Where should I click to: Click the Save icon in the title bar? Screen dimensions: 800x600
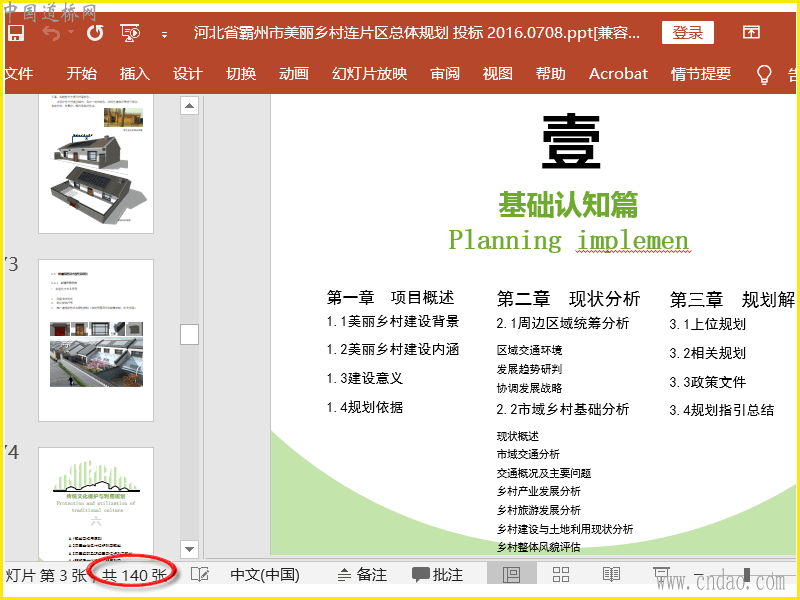16,33
